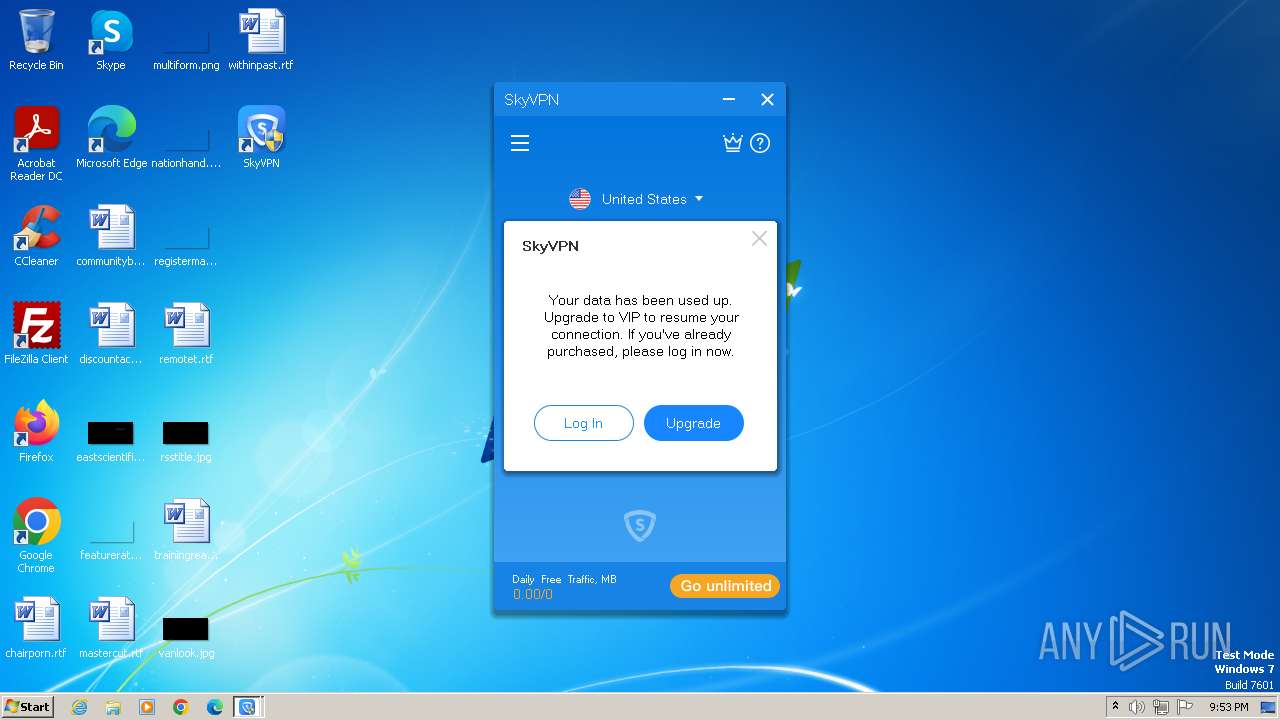1280x720 pixels.
Task: Open the SkyVPN desktop shortcut
Action: point(261,138)
